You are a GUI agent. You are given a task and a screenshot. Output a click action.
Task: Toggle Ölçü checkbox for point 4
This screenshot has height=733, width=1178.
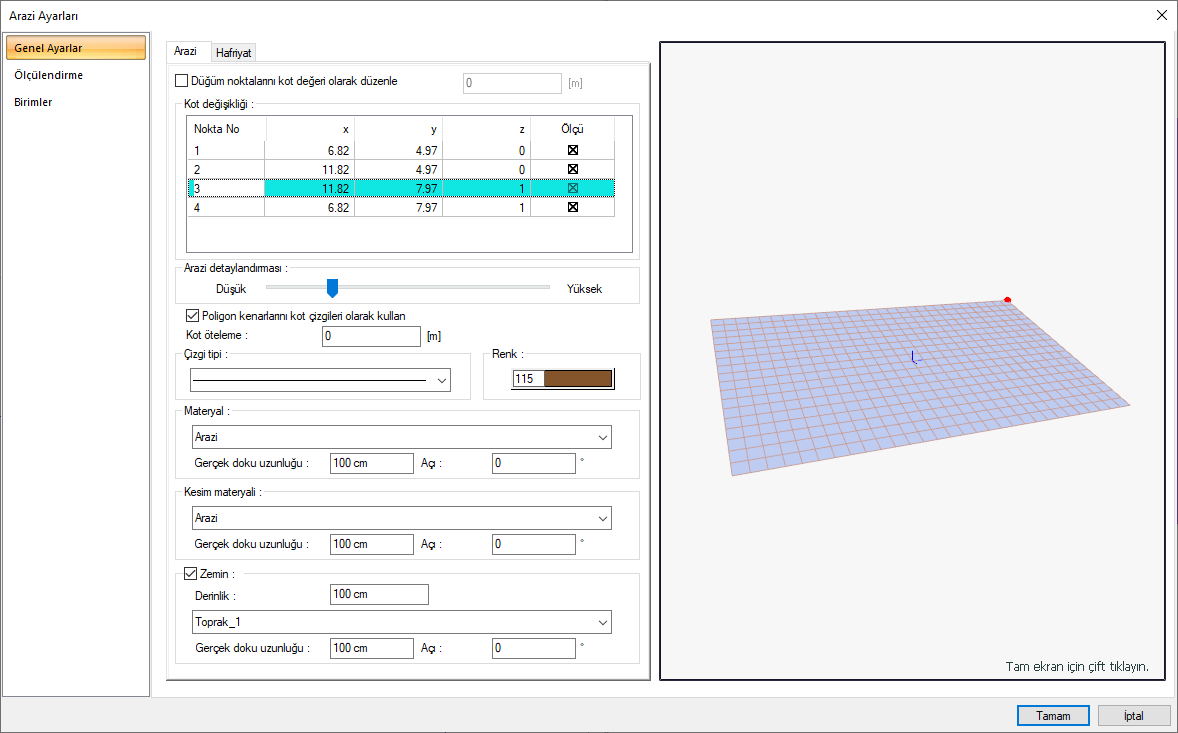tap(573, 207)
